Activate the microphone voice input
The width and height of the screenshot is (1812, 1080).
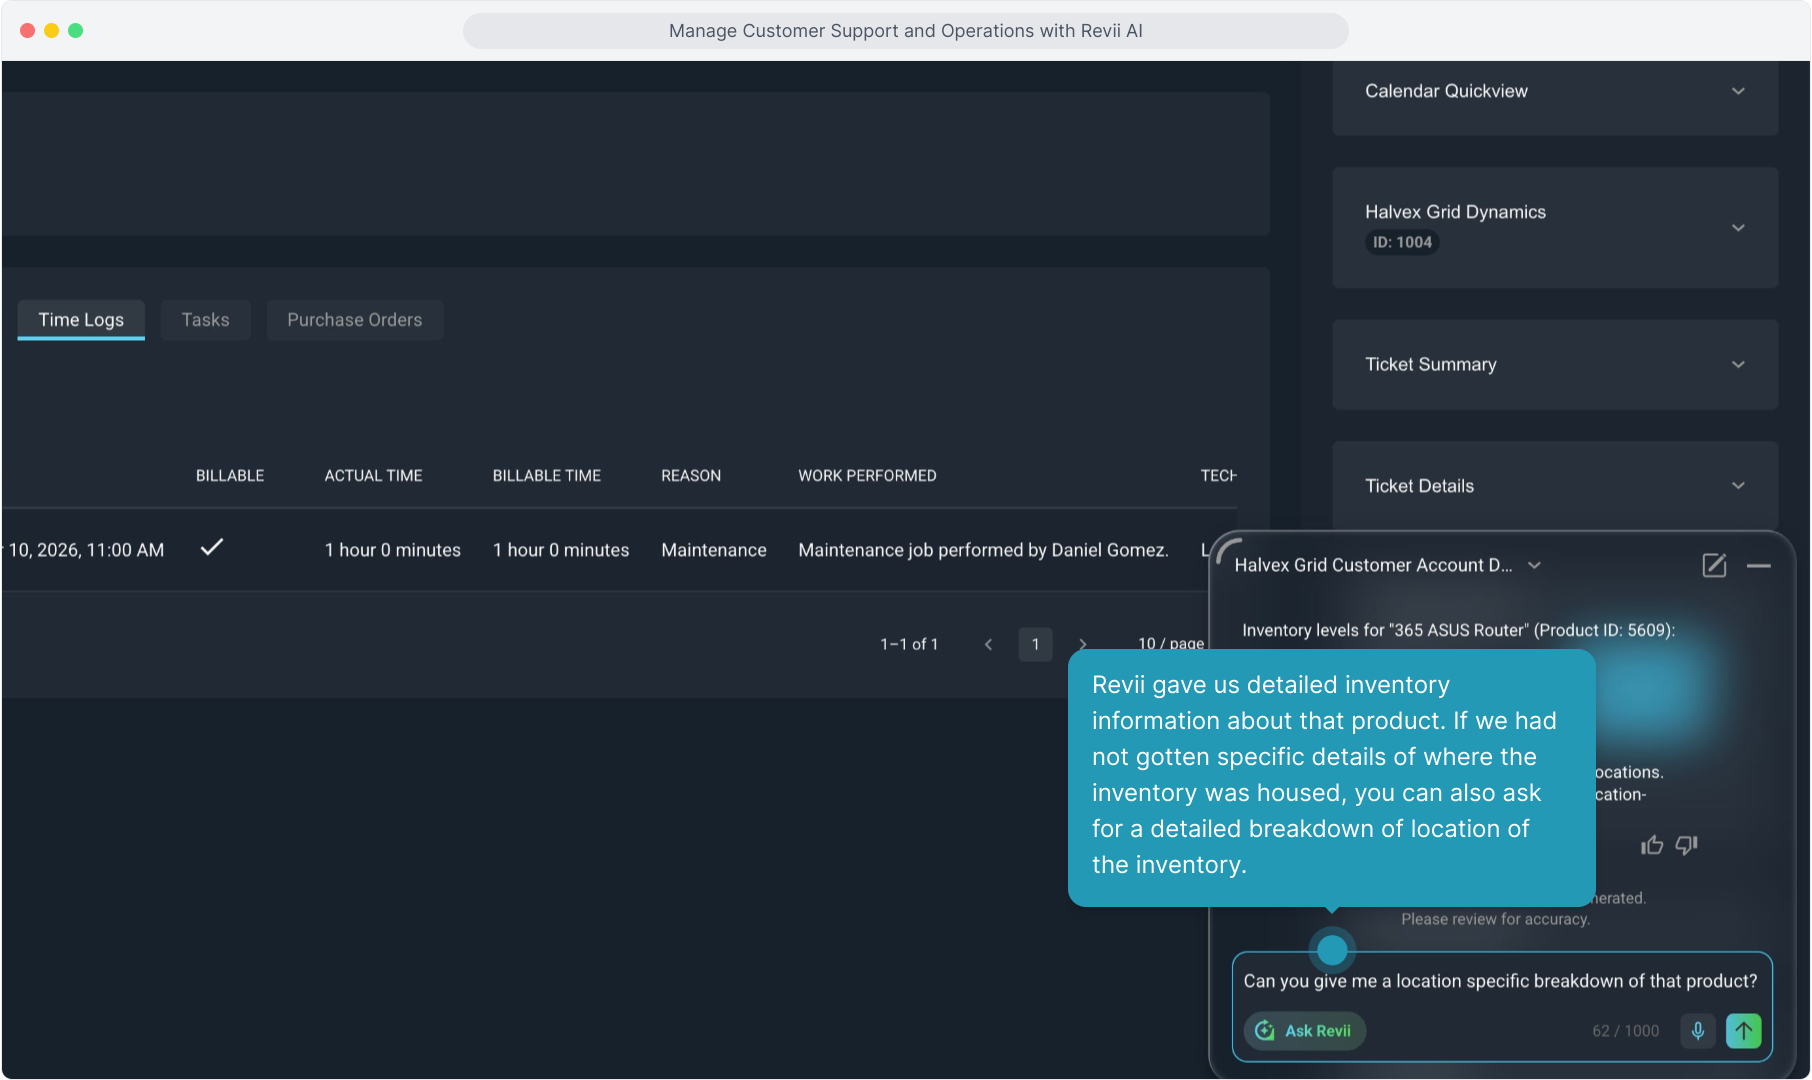(1698, 1031)
